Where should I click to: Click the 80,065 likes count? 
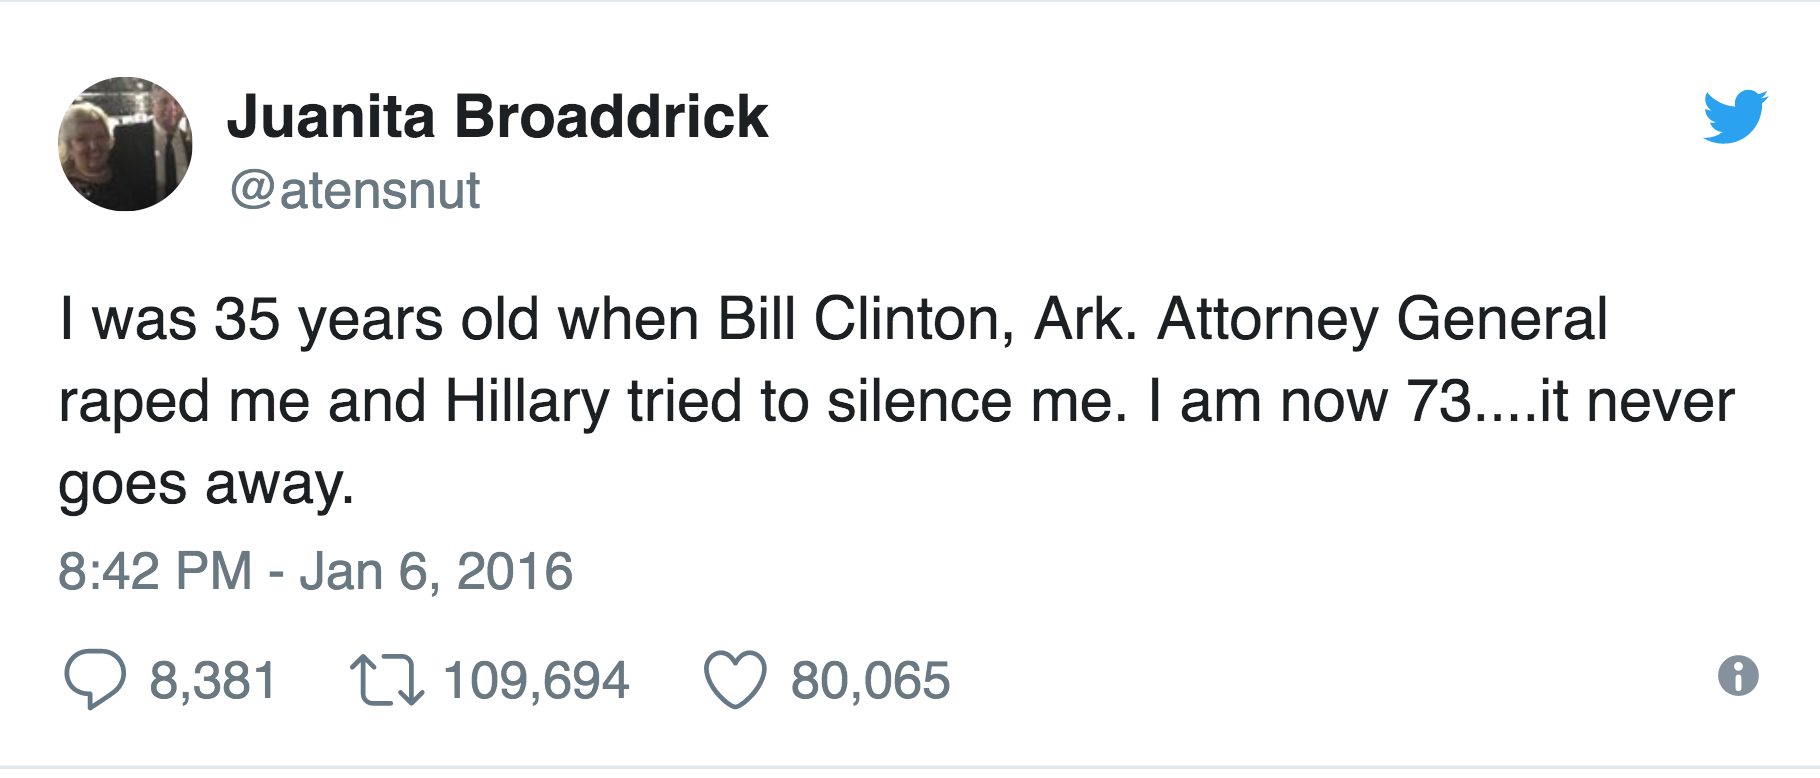pos(870,681)
